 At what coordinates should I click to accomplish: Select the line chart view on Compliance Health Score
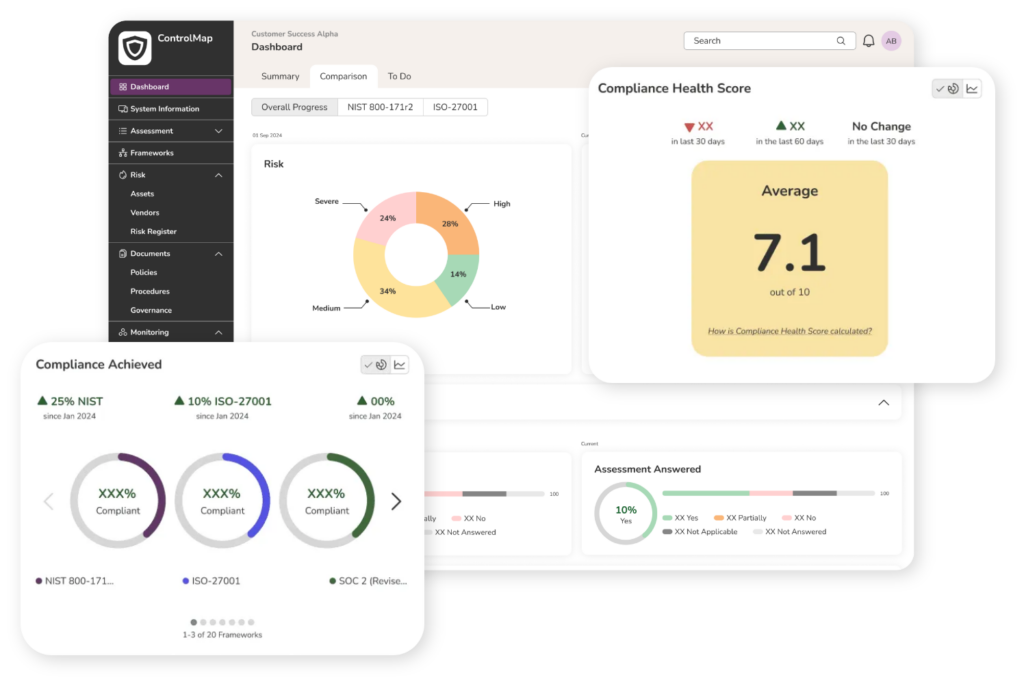tap(972, 88)
